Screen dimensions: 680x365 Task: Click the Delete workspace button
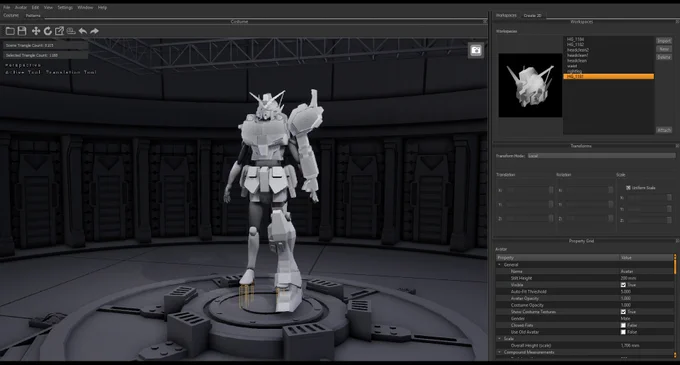pos(664,57)
